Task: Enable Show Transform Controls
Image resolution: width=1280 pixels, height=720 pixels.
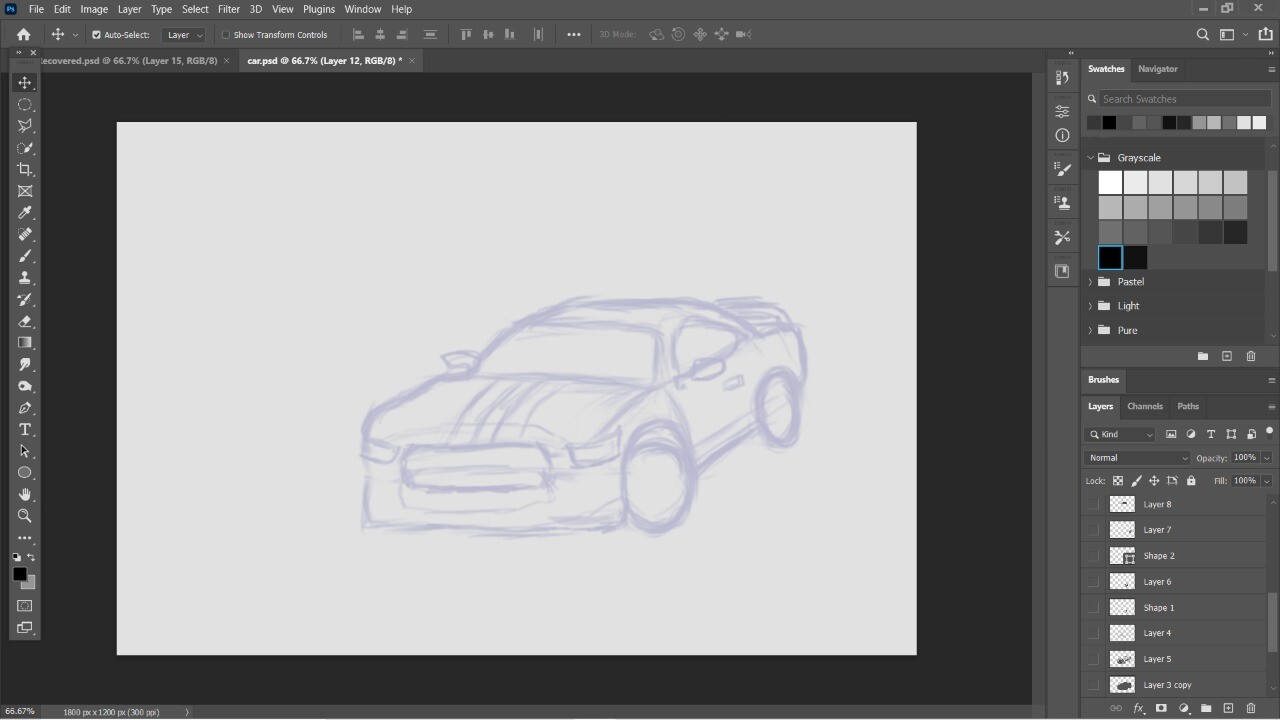Action: [226, 34]
